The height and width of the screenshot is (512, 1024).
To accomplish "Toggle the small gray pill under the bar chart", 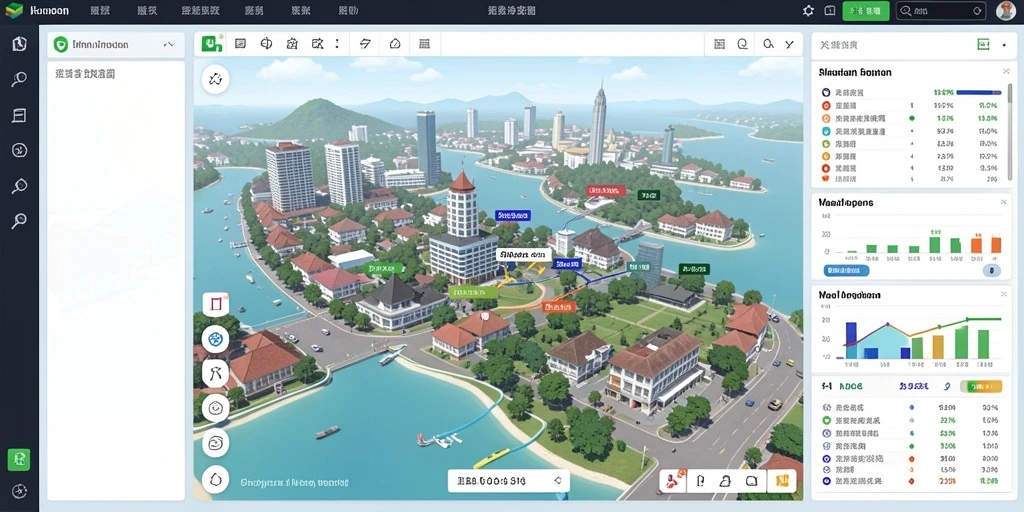I will point(991,270).
